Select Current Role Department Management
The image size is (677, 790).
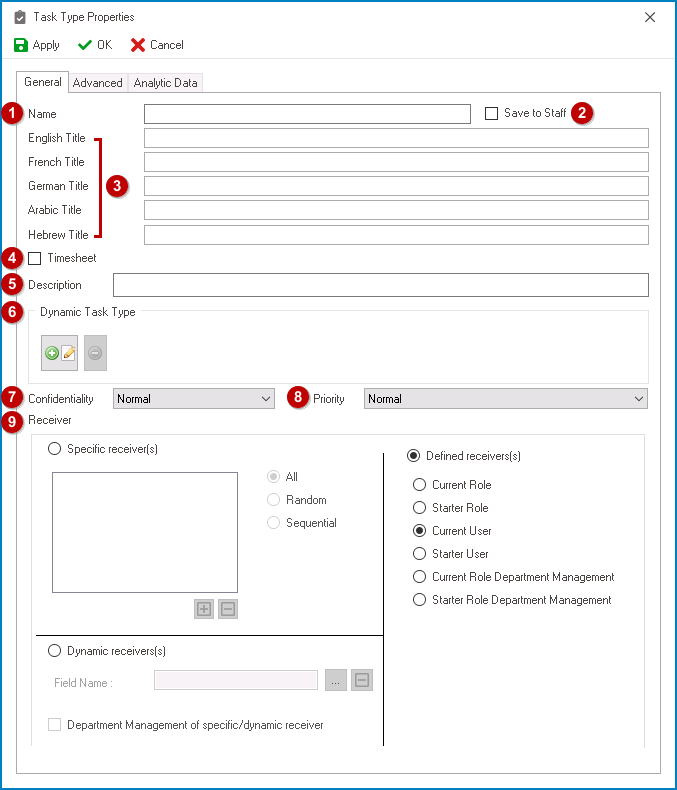click(x=419, y=576)
